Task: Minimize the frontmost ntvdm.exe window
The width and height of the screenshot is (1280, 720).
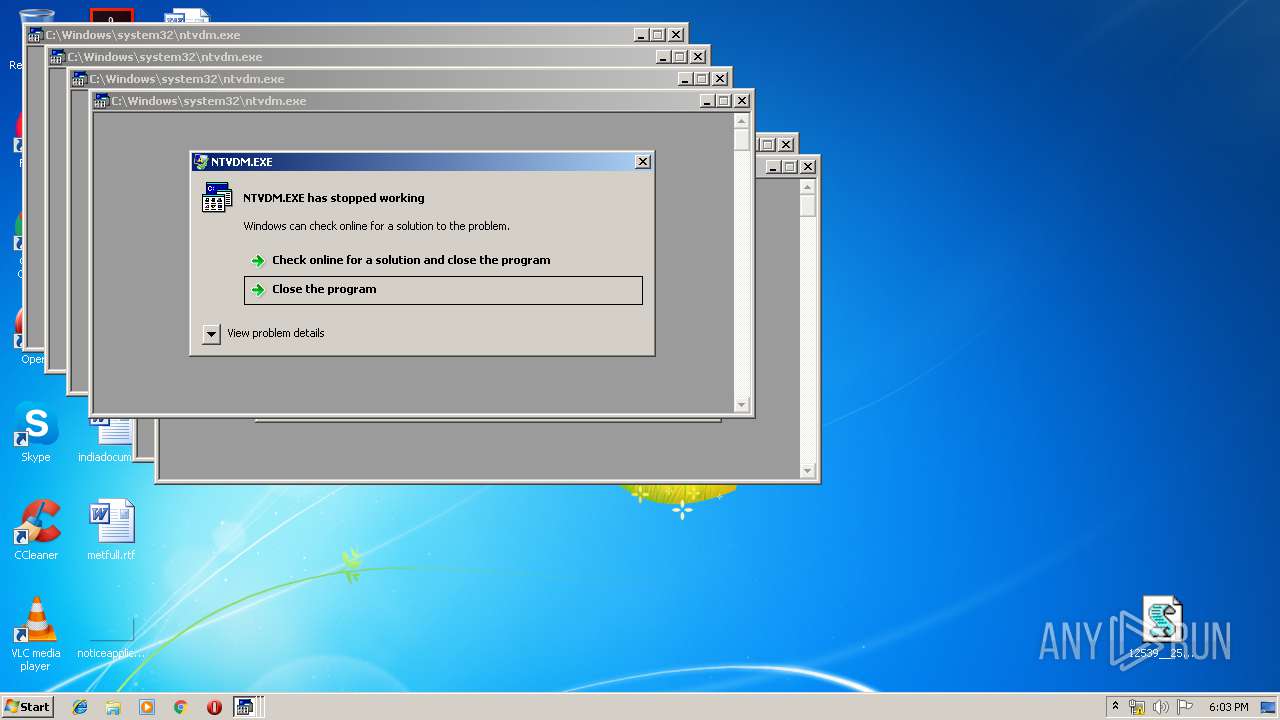Action: pos(706,101)
